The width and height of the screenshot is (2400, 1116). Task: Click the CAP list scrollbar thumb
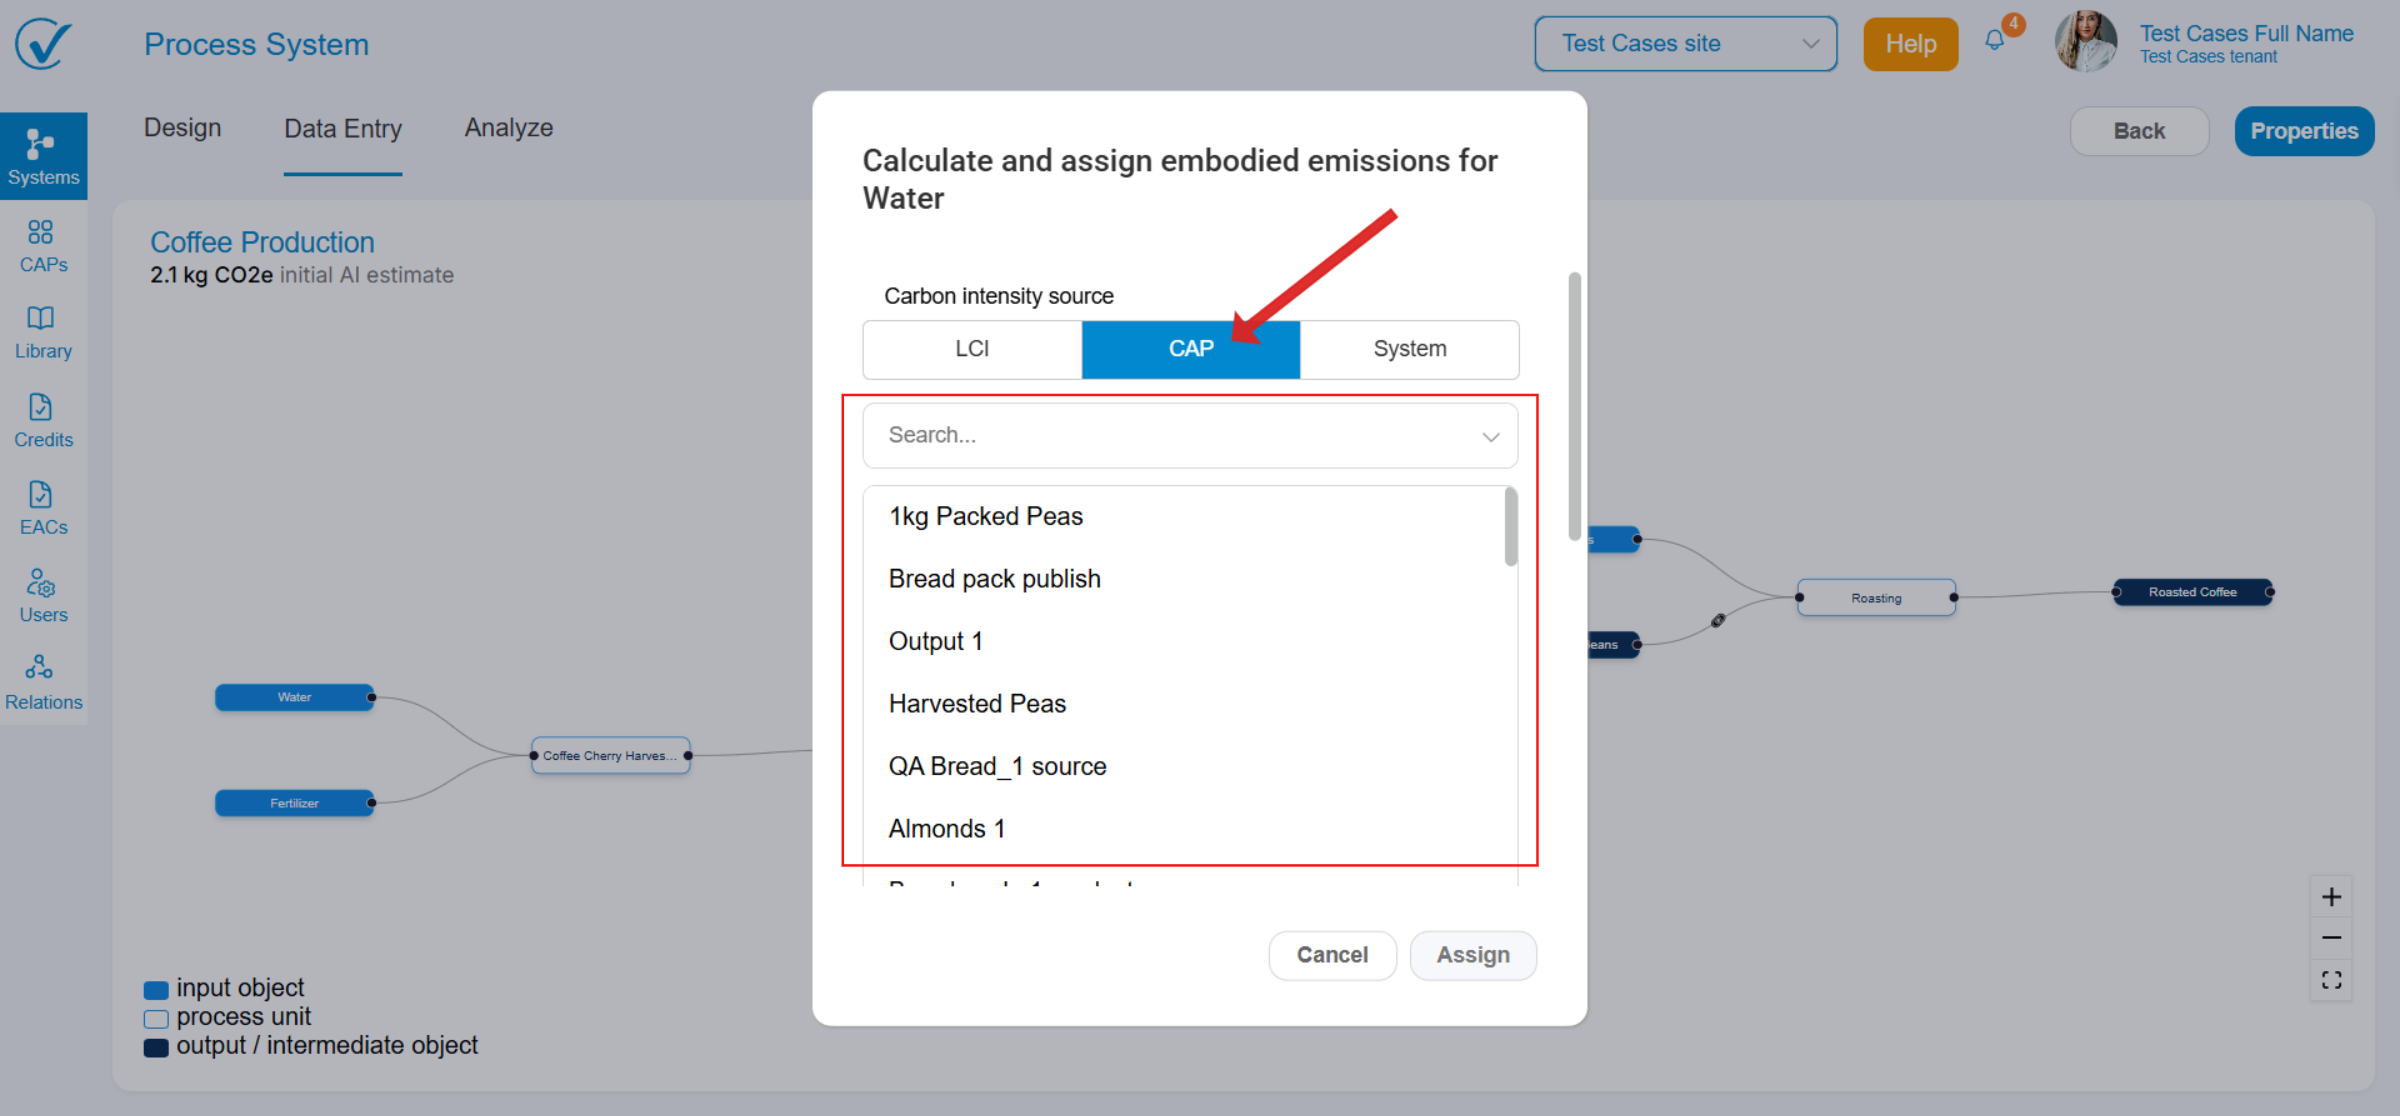[x=1510, y=526]
